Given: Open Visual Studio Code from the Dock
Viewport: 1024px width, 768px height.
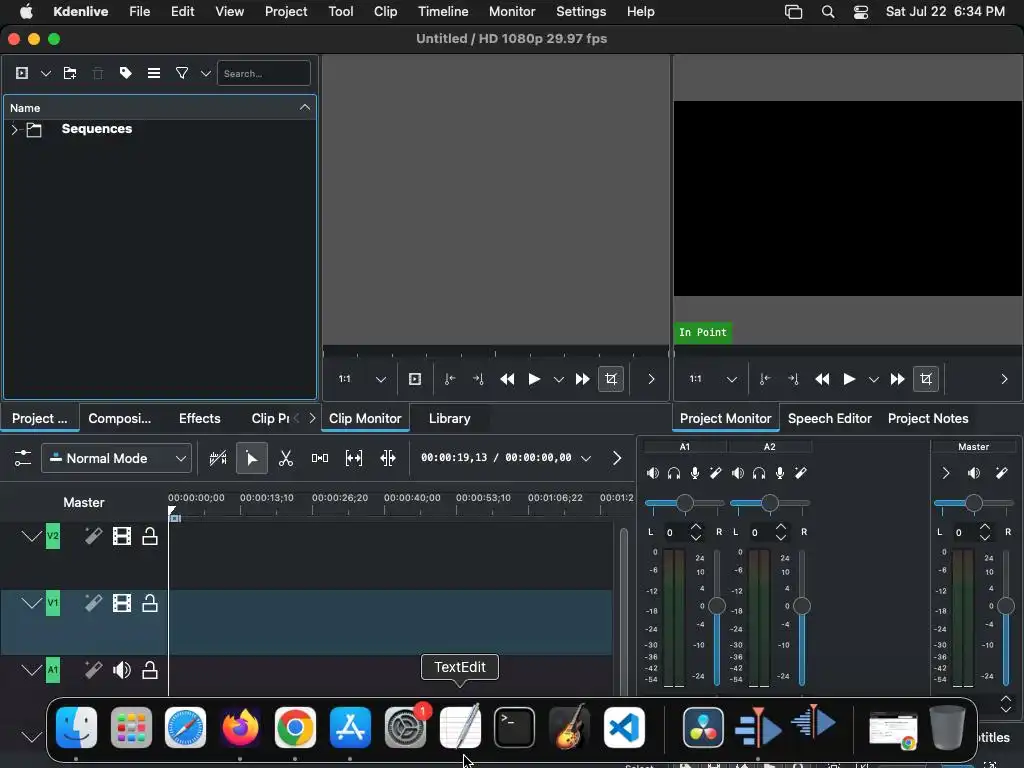Looking at the screenshot, I should (624, 728).
